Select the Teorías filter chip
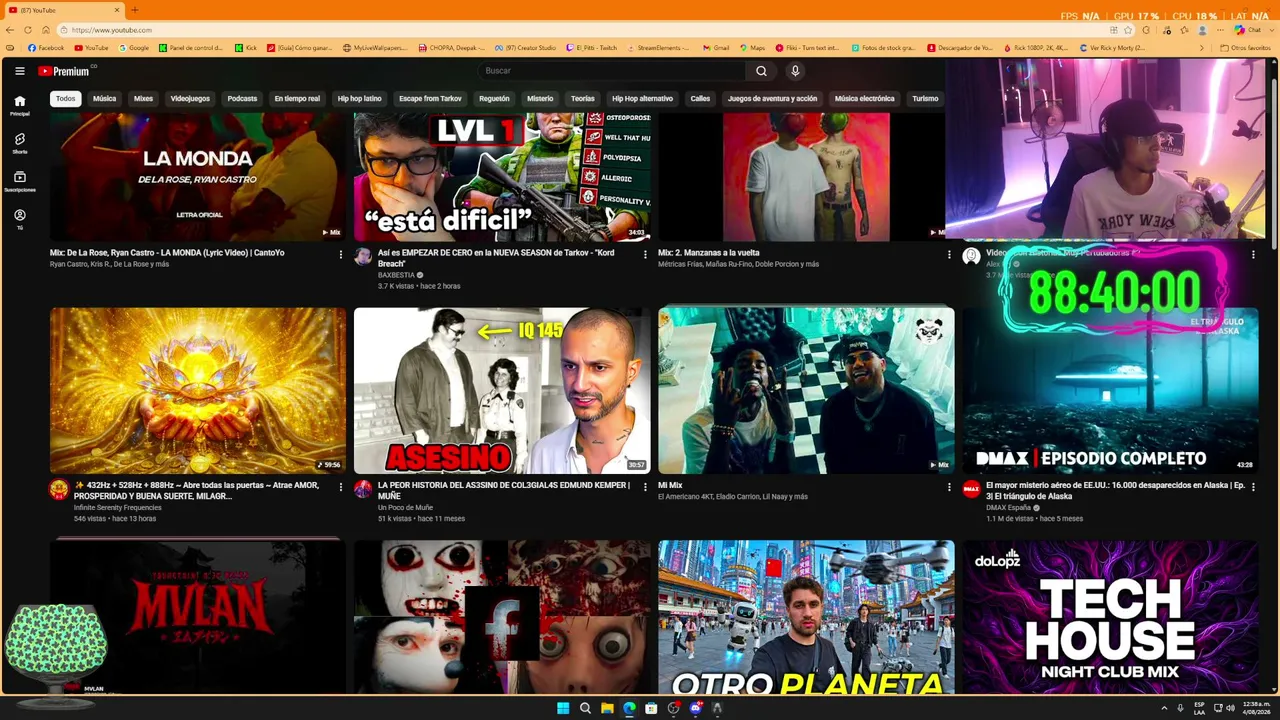 (582, 99)
